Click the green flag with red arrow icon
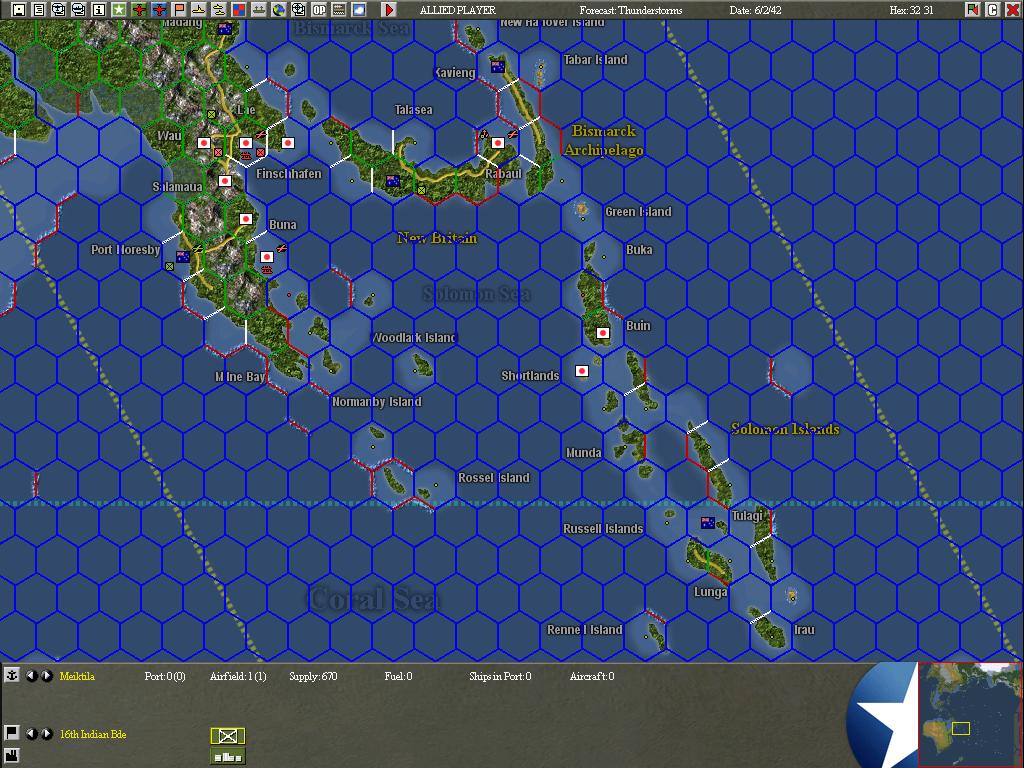This screenshot has height=768, width=1024. tap(972, 10)
